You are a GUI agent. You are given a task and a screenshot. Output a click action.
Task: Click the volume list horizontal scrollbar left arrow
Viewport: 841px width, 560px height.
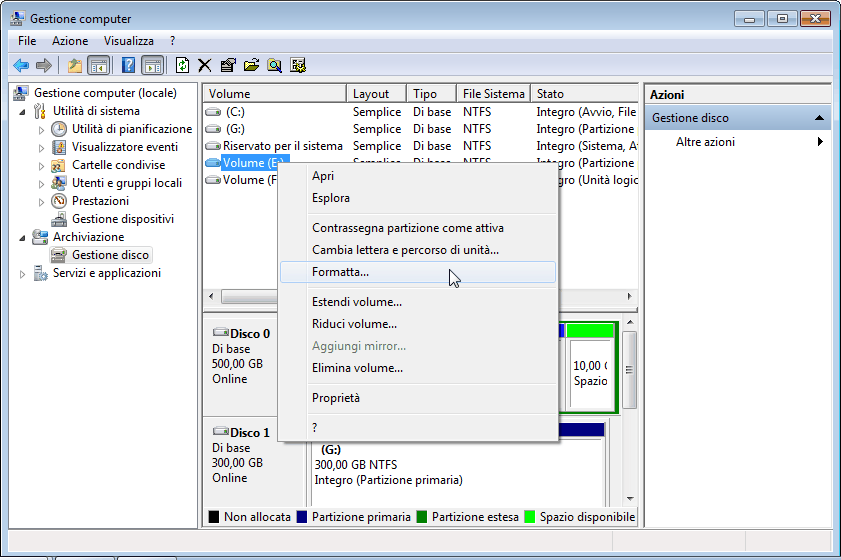click(211, 296)
